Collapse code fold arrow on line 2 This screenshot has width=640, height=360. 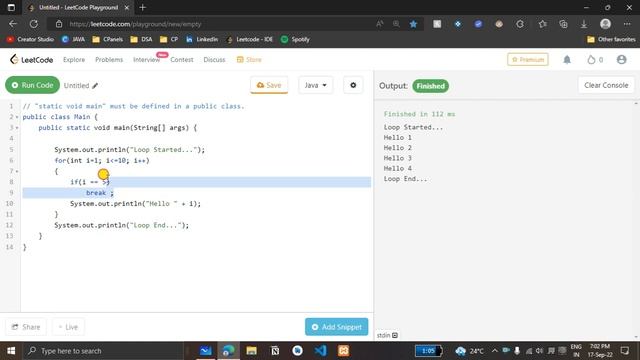(17, 117)
